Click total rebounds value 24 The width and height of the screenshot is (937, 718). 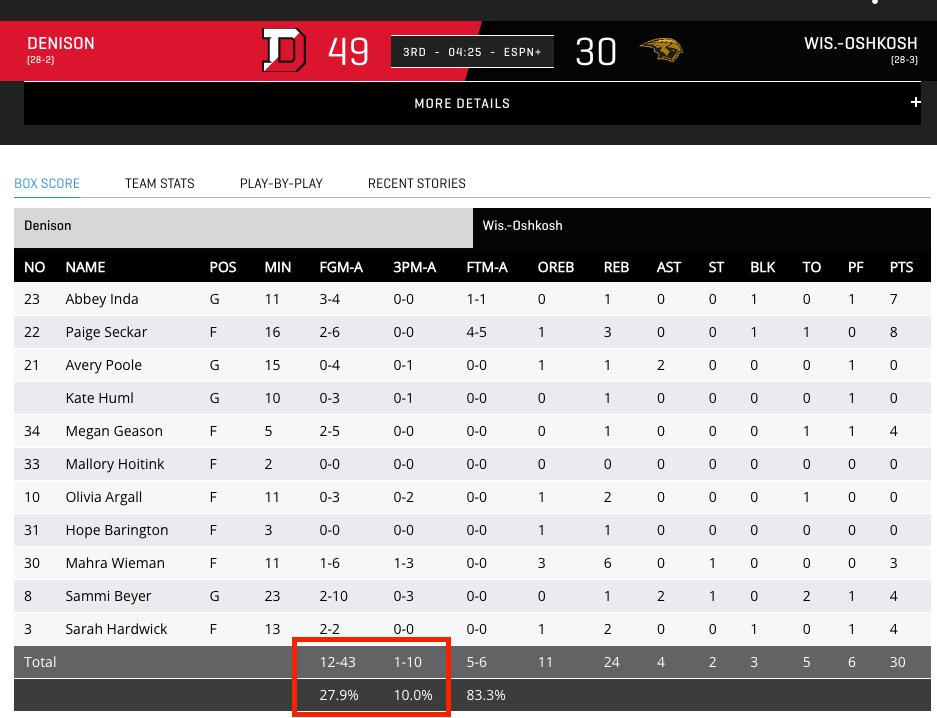click(x=611, y=662)
